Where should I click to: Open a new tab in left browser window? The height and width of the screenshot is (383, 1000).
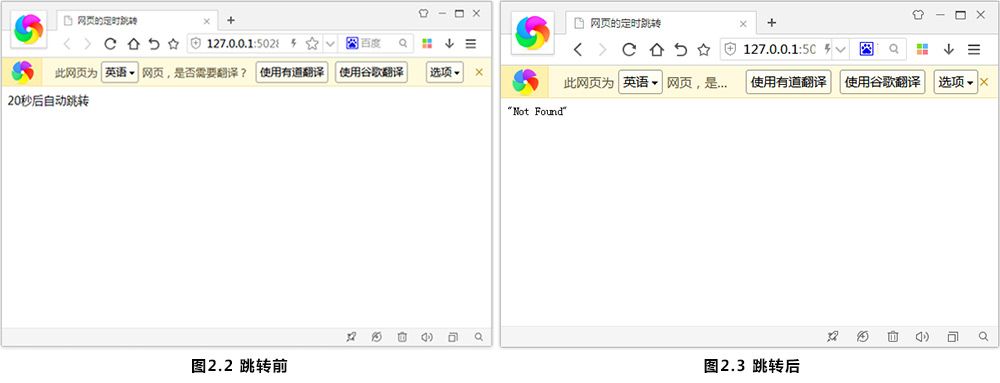point(231,20)
